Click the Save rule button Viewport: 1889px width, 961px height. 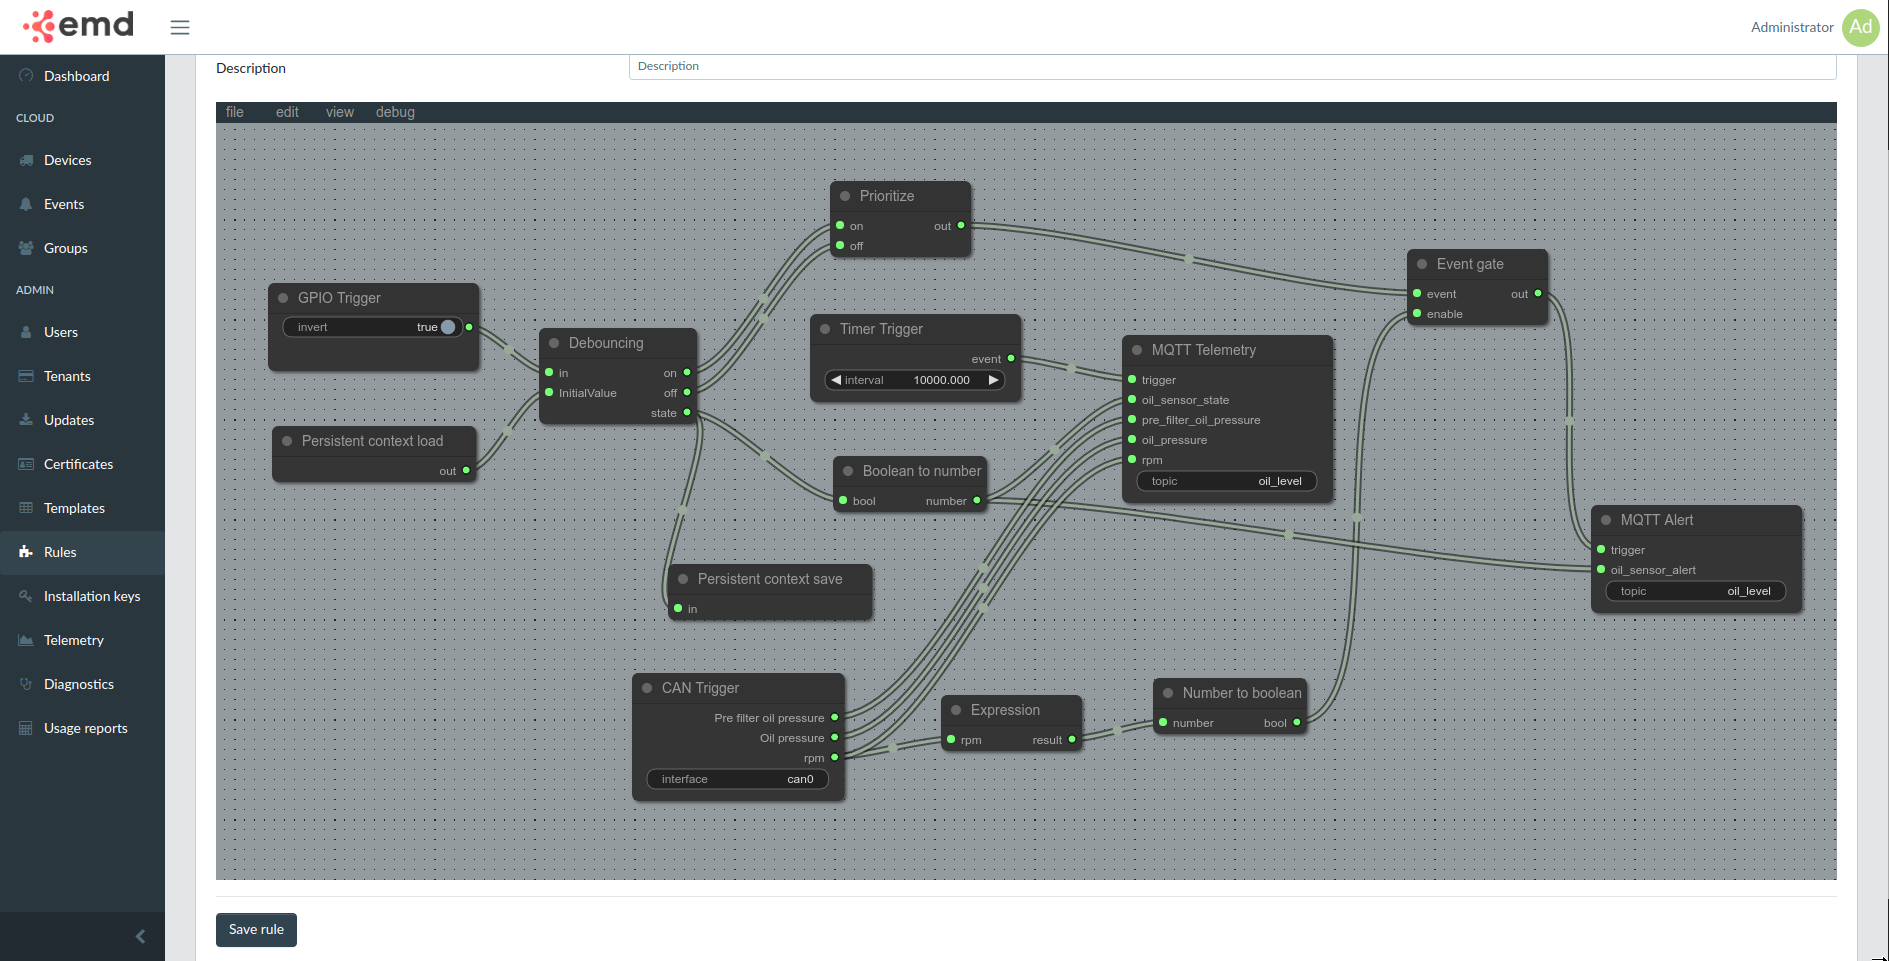click(256, 929)
